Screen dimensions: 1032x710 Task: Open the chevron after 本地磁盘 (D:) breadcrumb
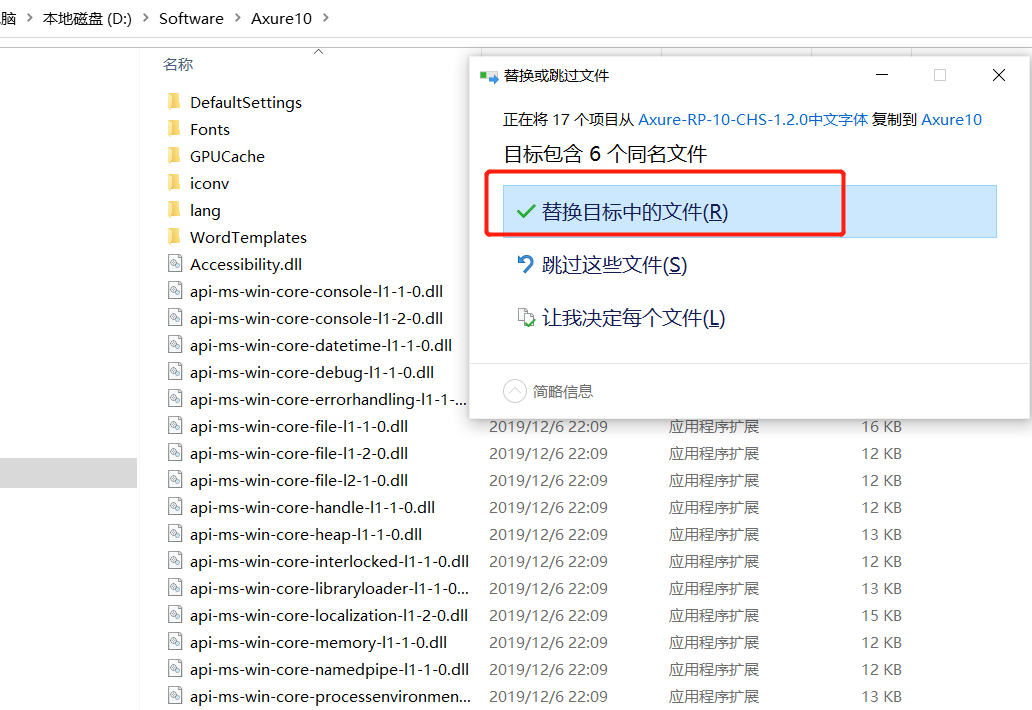(x=146, y=19)
